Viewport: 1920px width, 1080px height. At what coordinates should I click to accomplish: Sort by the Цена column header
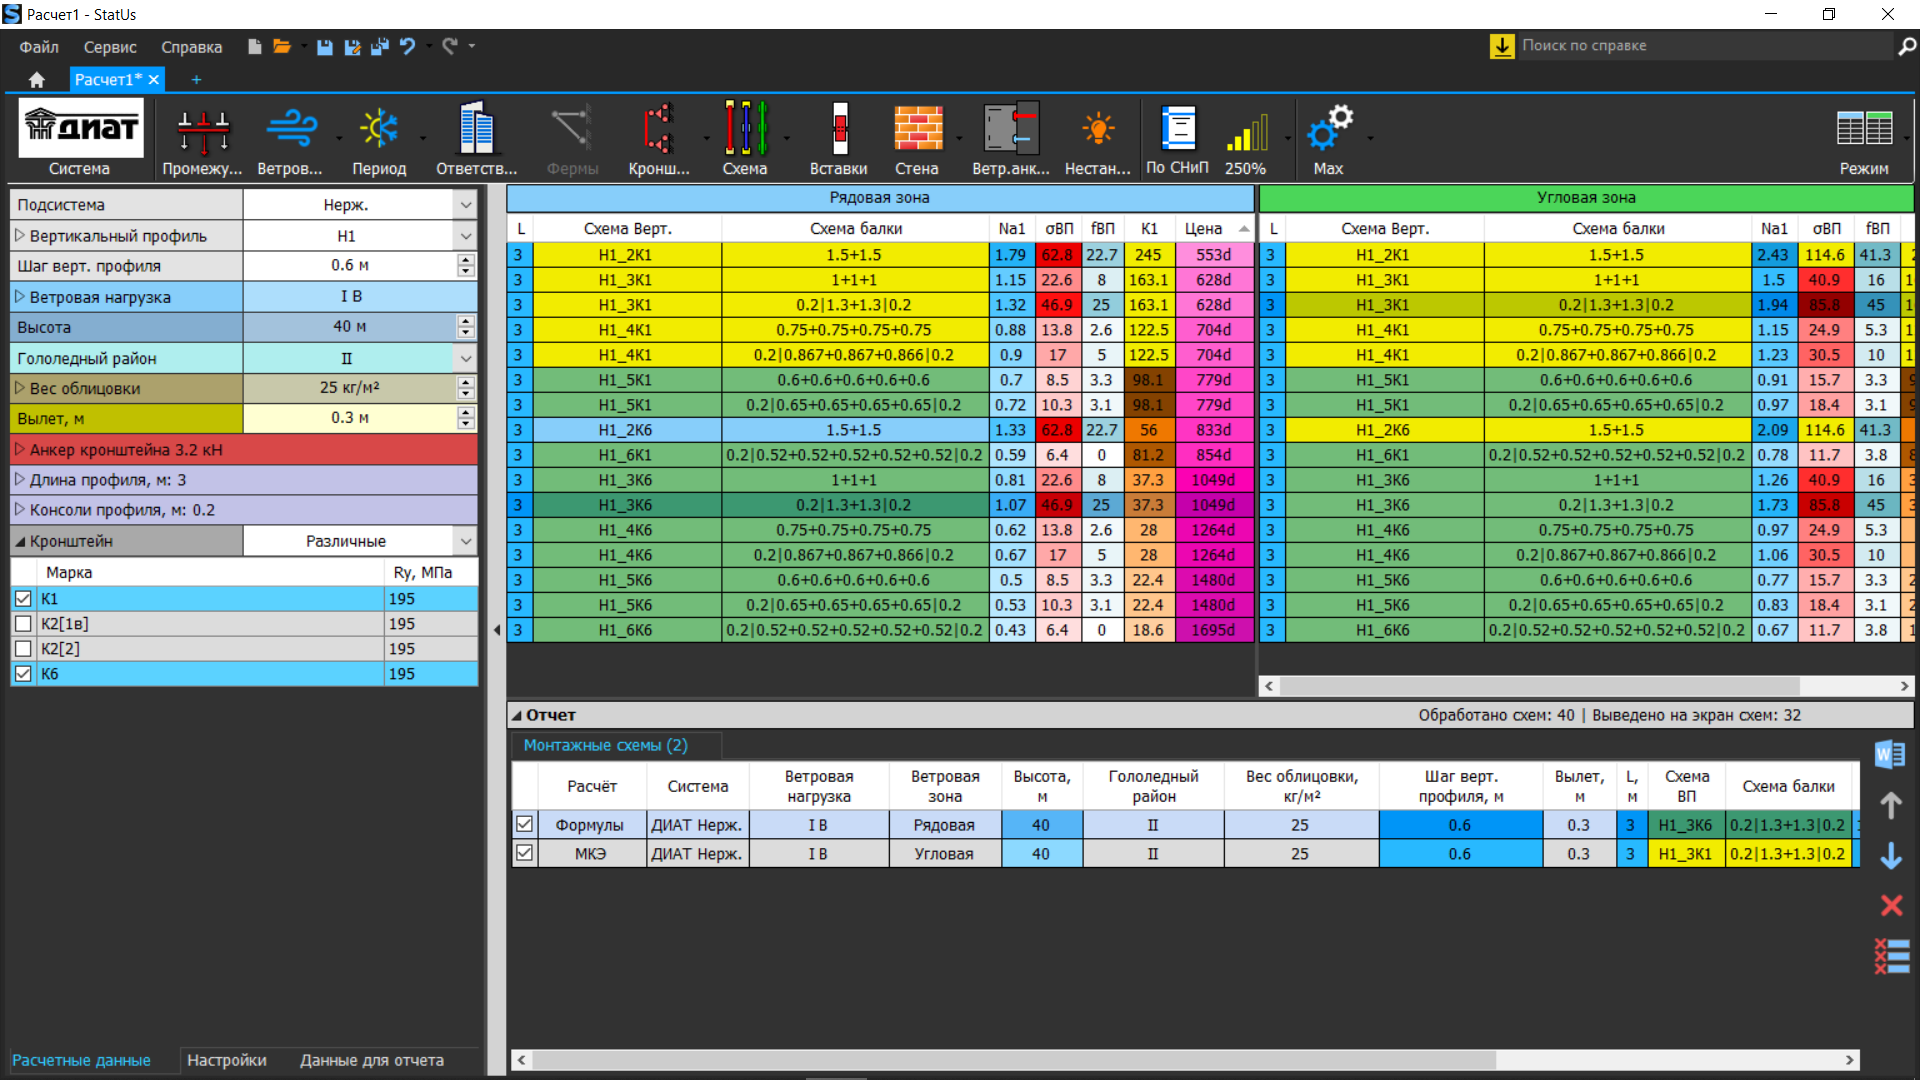(x=1204, y=229)
